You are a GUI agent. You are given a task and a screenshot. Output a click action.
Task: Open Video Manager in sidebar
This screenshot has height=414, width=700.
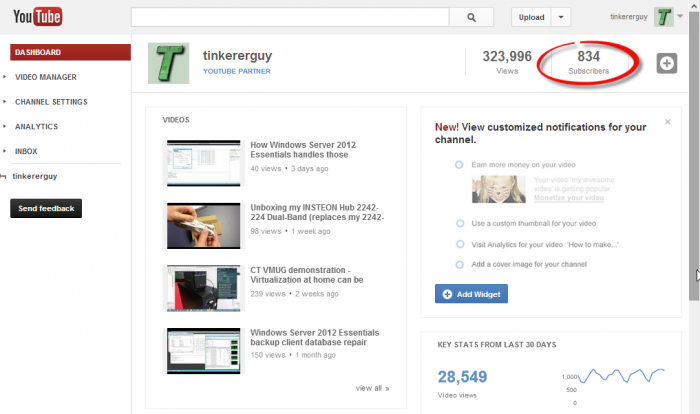coord(46,77)
